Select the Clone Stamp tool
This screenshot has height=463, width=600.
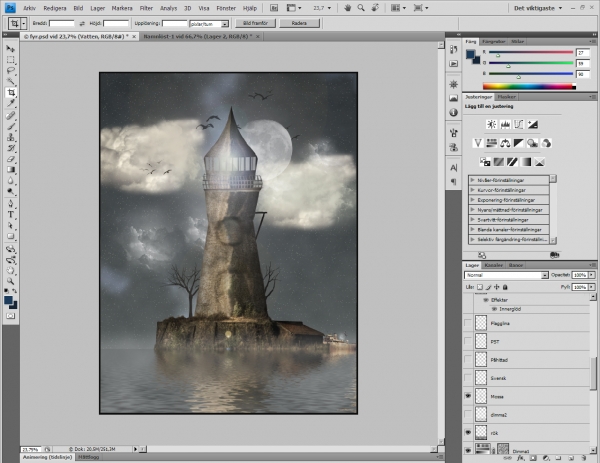(x=10, y=137)
